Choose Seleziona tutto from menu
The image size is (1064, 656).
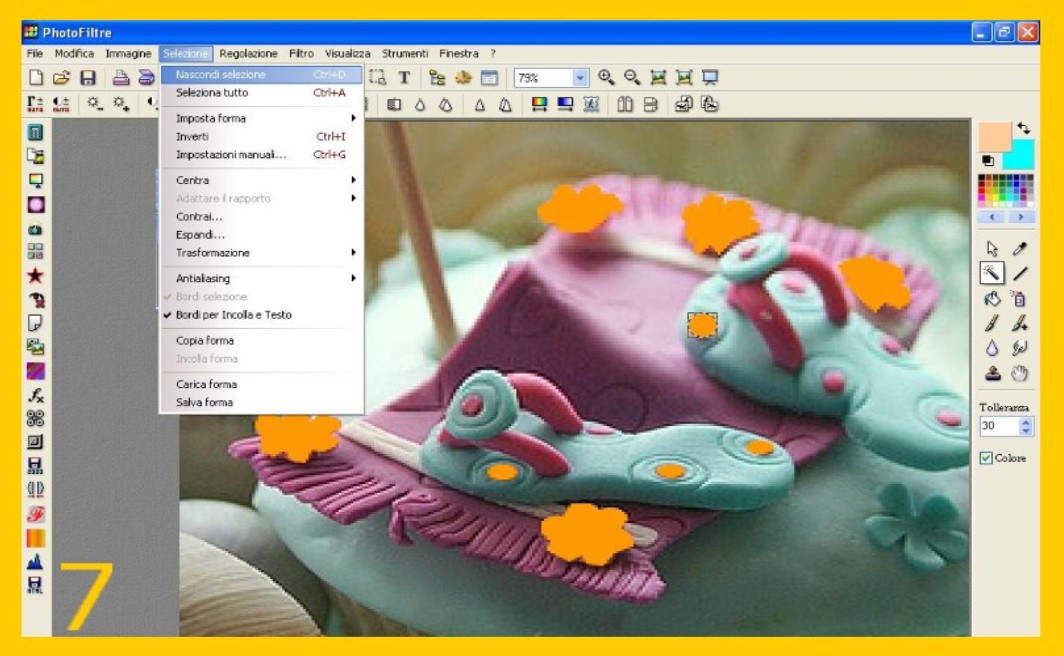pyautogui.click(x=212, y=93)
